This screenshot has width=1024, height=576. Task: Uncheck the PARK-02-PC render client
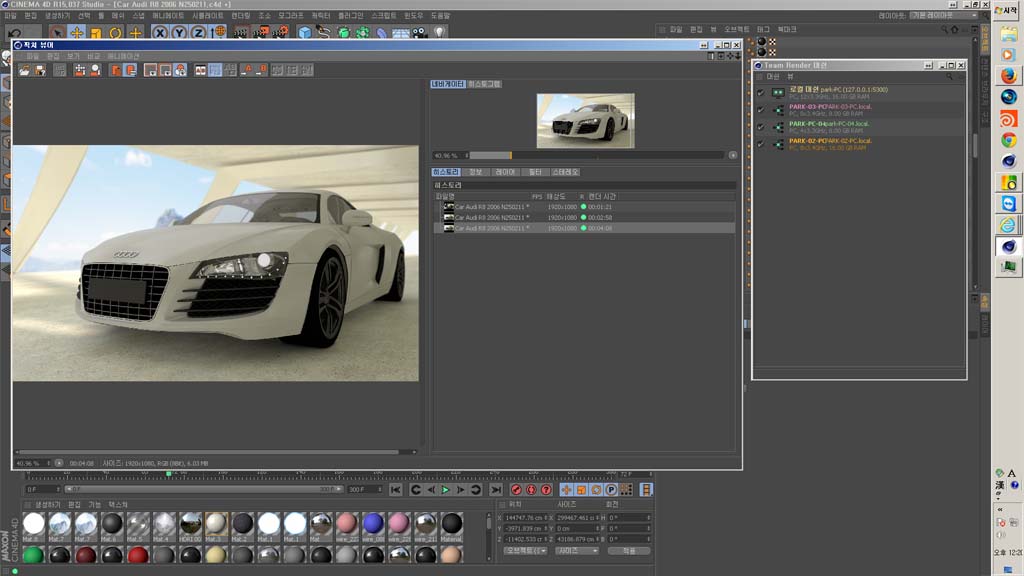click(x=761, y=144)
